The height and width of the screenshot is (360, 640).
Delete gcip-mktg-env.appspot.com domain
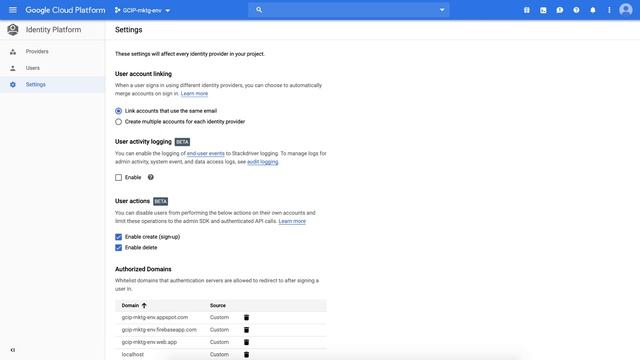click(246, 317)
